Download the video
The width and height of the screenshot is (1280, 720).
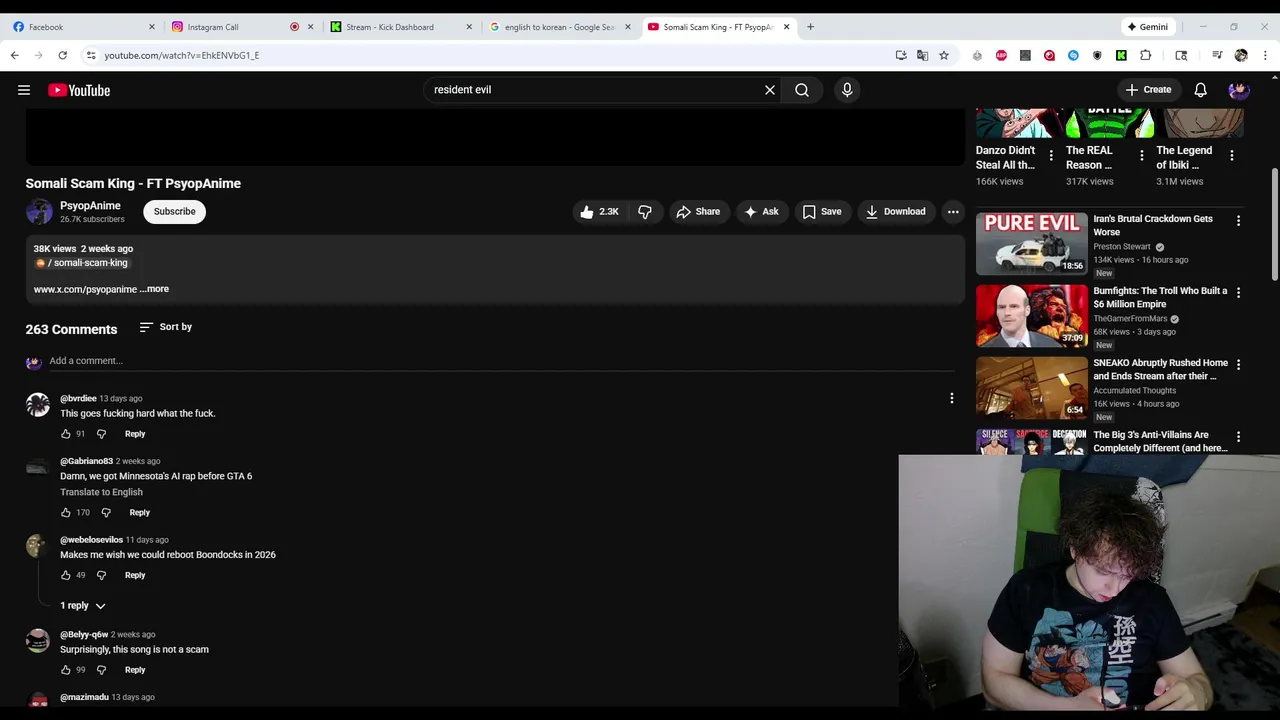[896, 212]
